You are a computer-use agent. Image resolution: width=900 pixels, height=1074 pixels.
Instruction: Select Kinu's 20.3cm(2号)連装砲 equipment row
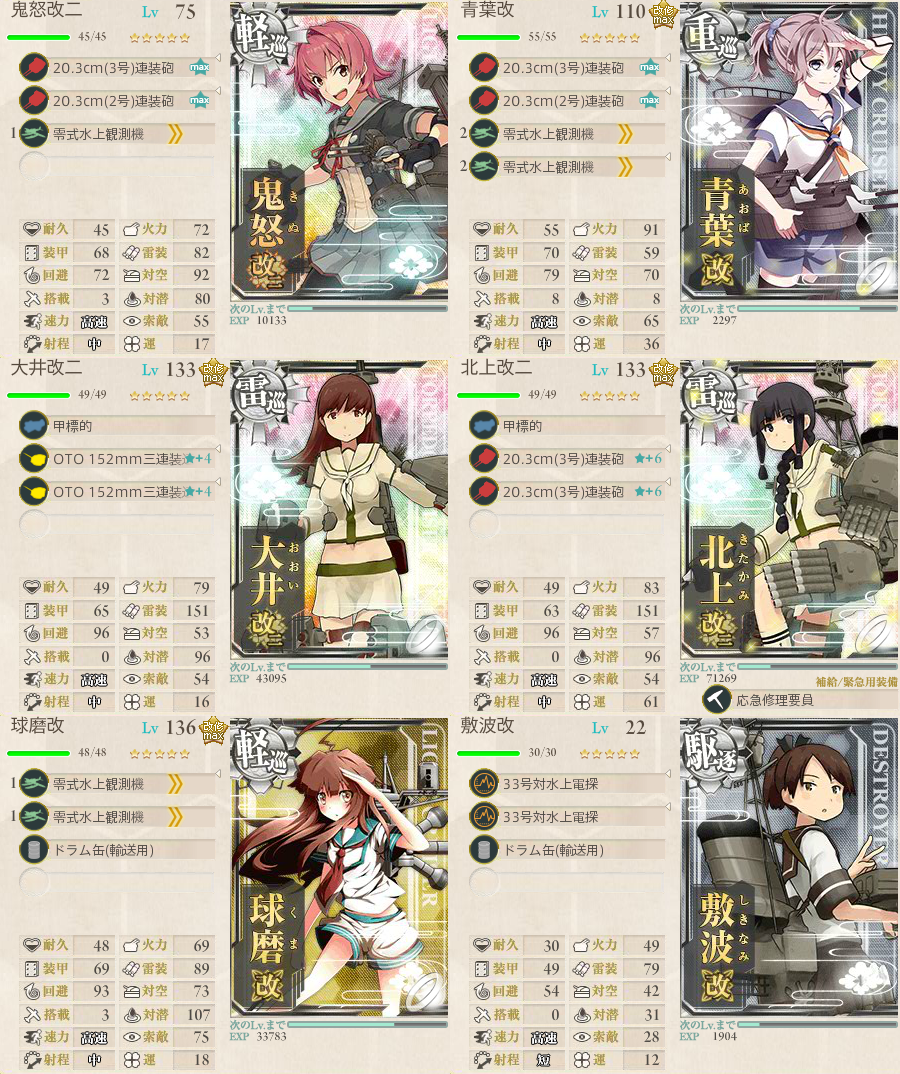[116, 101]
